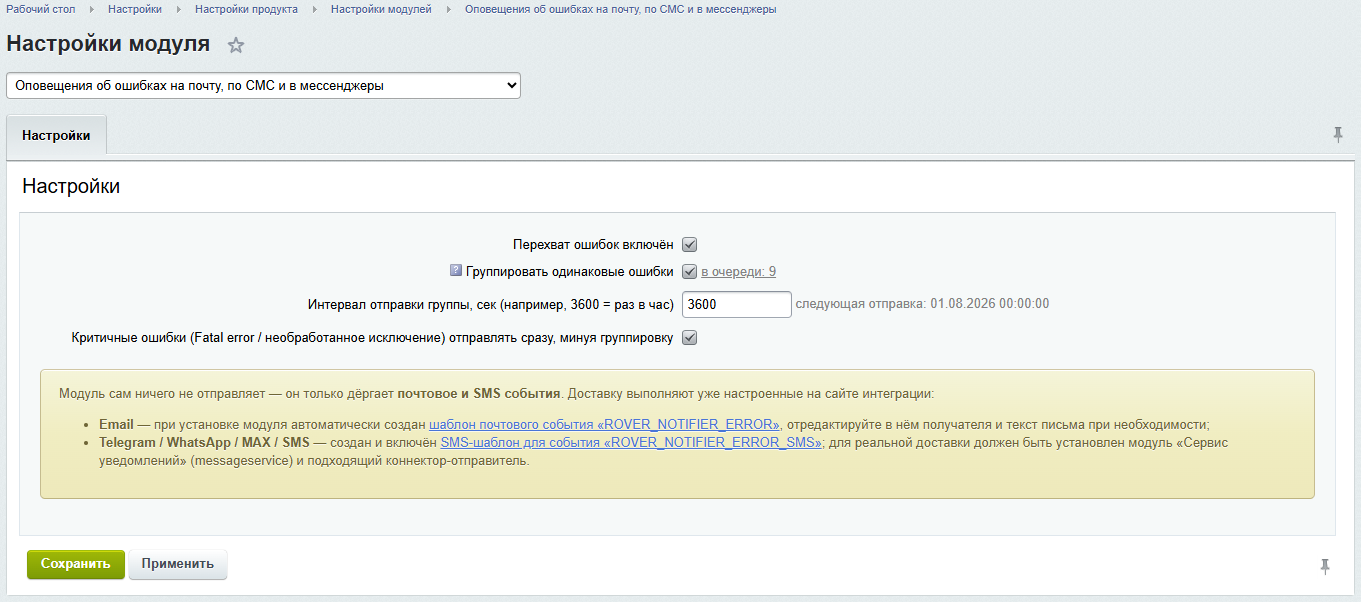Click the pin icon beside the Применить button
This screenshot has width=1361, height=602.
click(1325, 567)
